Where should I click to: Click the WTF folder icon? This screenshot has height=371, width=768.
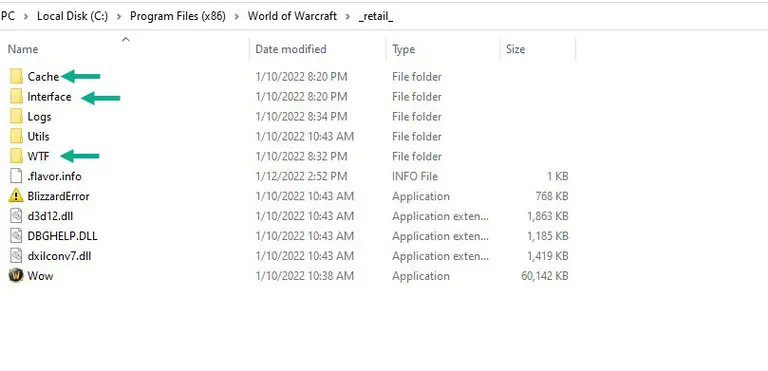[x=16, y=156]
